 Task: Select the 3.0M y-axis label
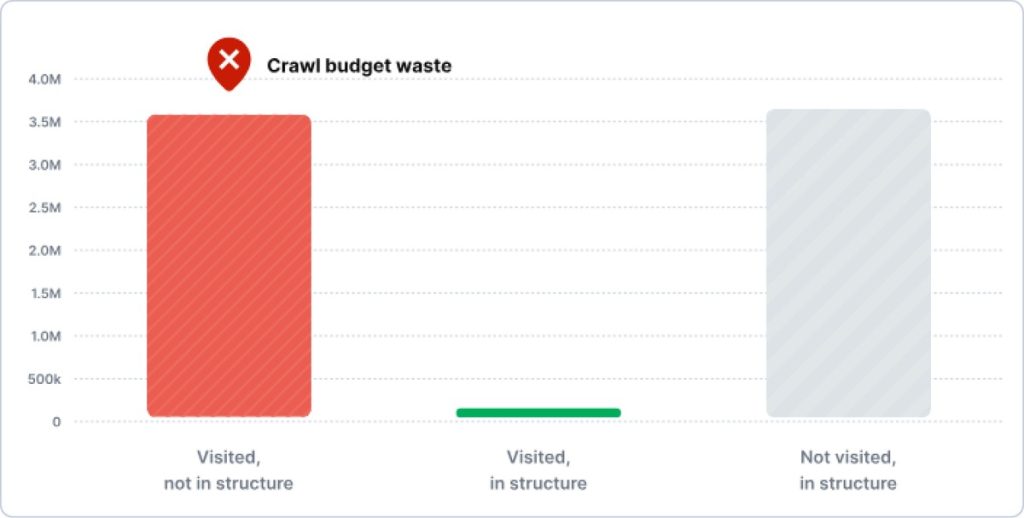pos(44,165)
